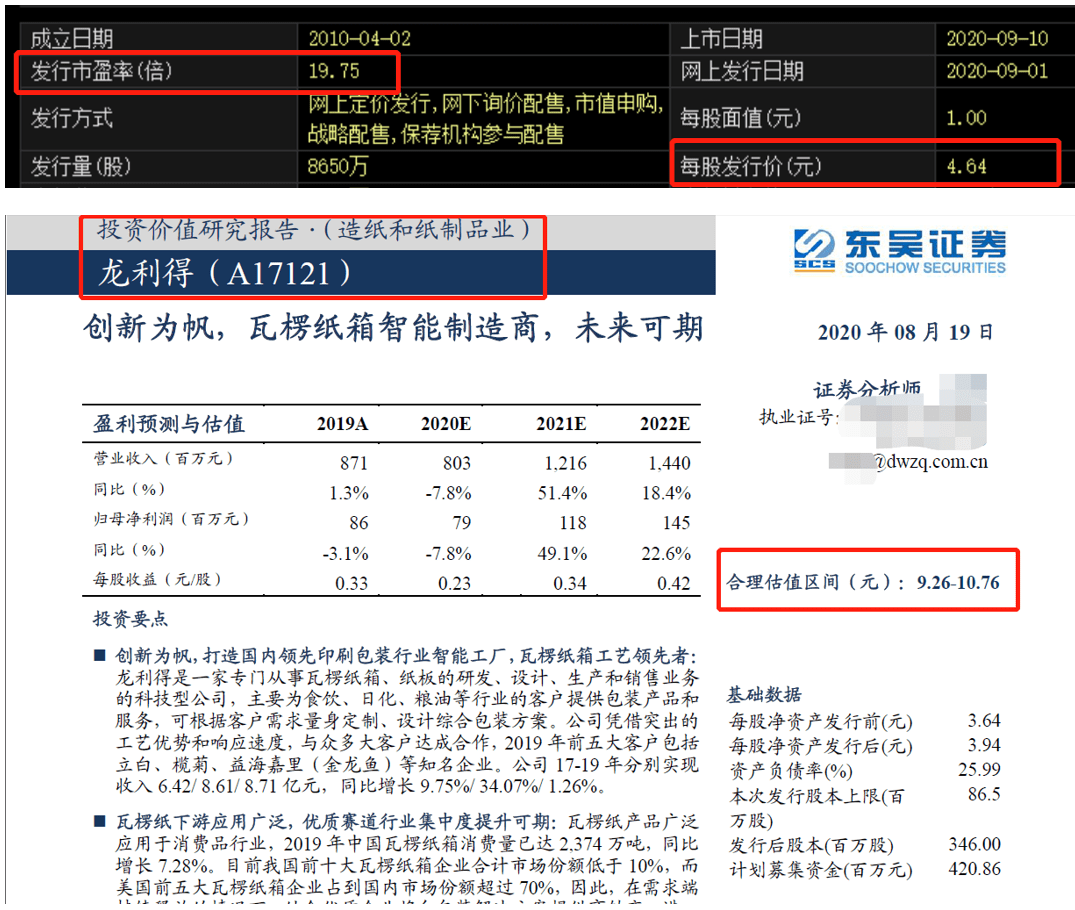Screen dimensions: 1075x910
Task: Select the 发行方式 label cell
Action: tap(158, 118)
